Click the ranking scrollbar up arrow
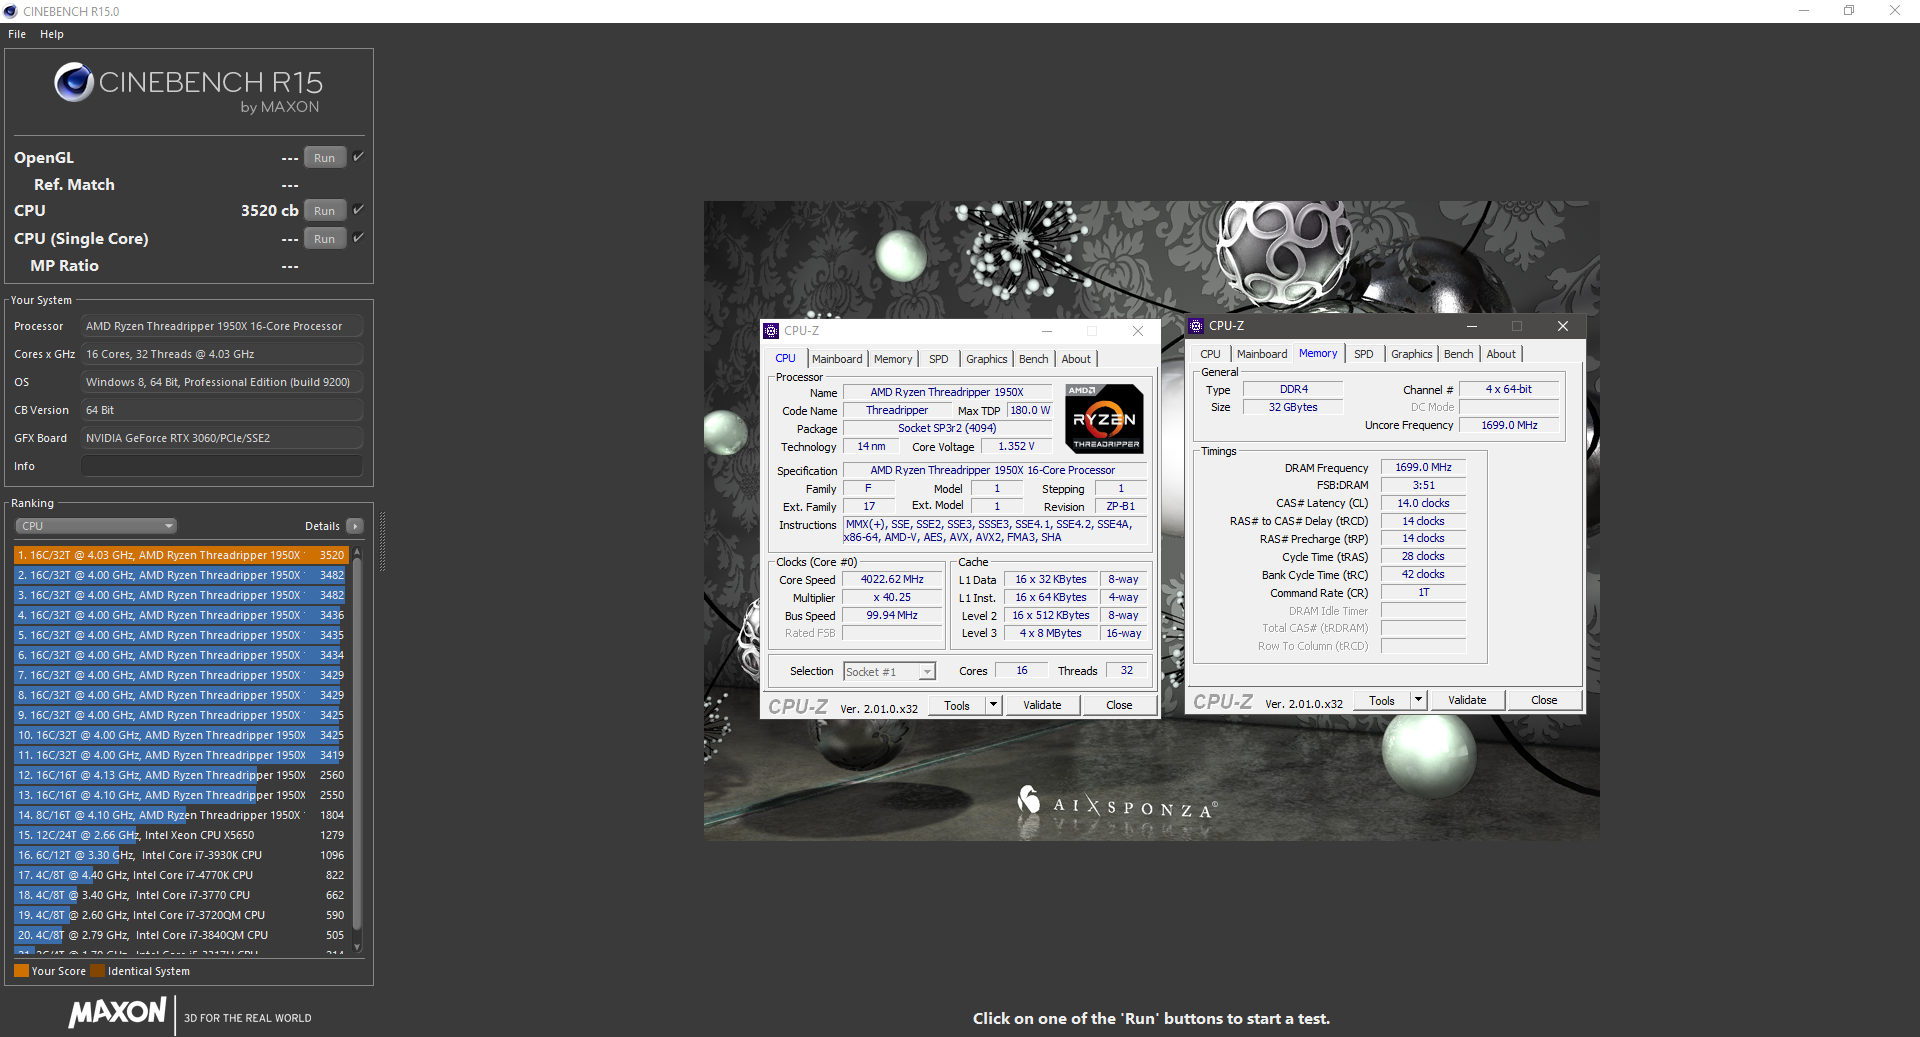 coord(357,552)
